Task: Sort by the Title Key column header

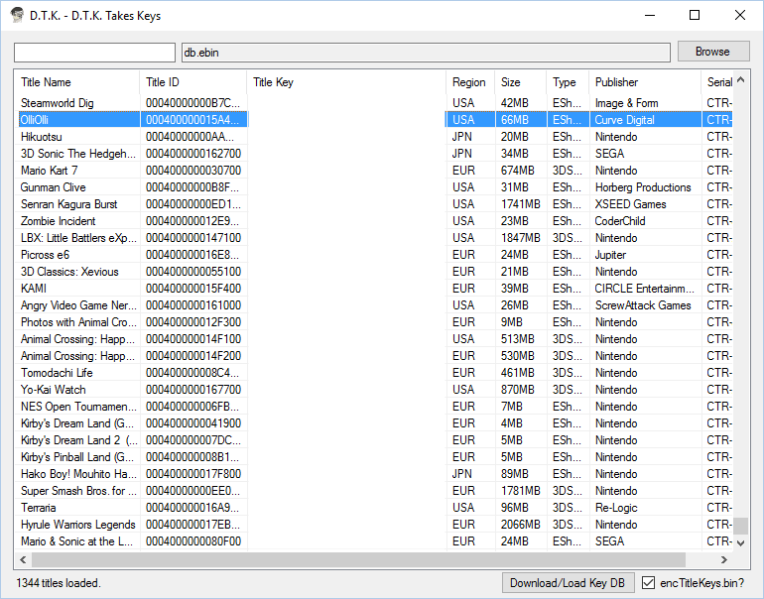Action: coord(346,82)
